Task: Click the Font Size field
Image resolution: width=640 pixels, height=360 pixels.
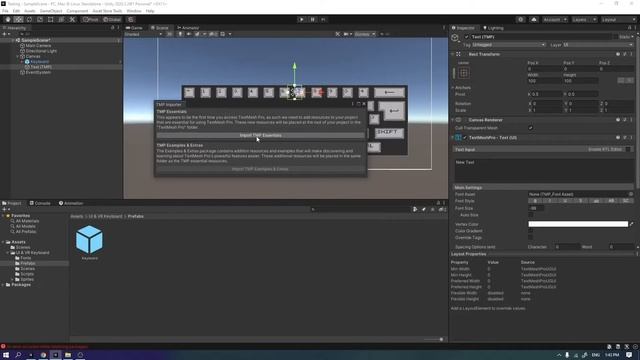Action: 536,208
